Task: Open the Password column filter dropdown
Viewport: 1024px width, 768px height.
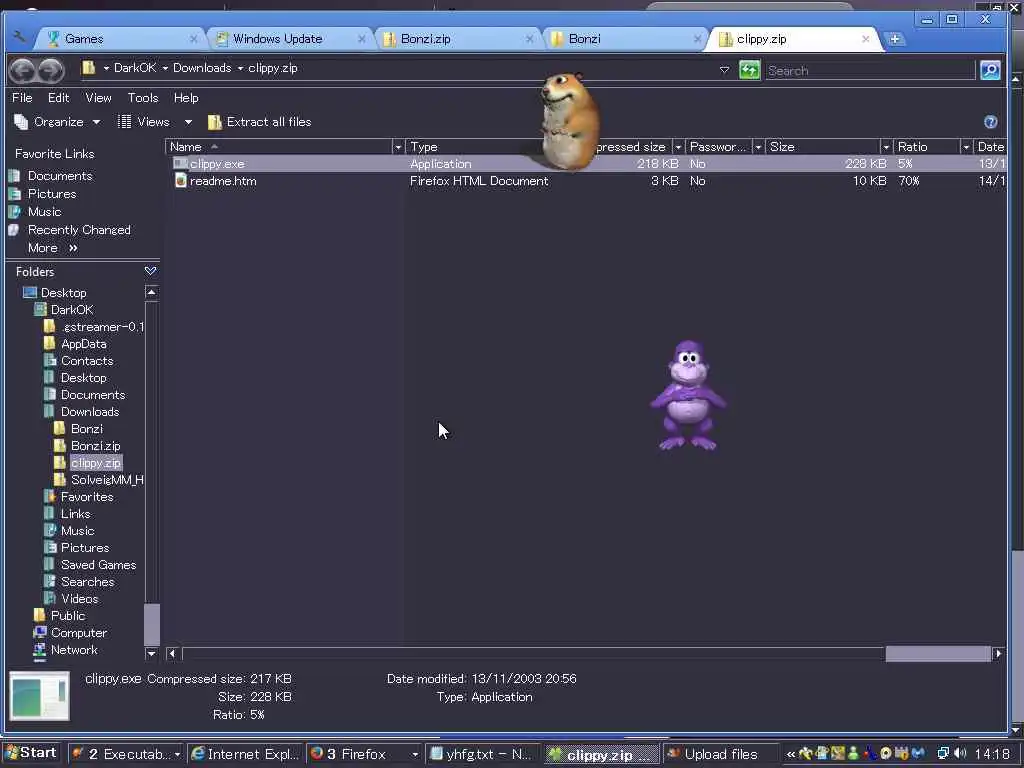Action: click(758, 147)
